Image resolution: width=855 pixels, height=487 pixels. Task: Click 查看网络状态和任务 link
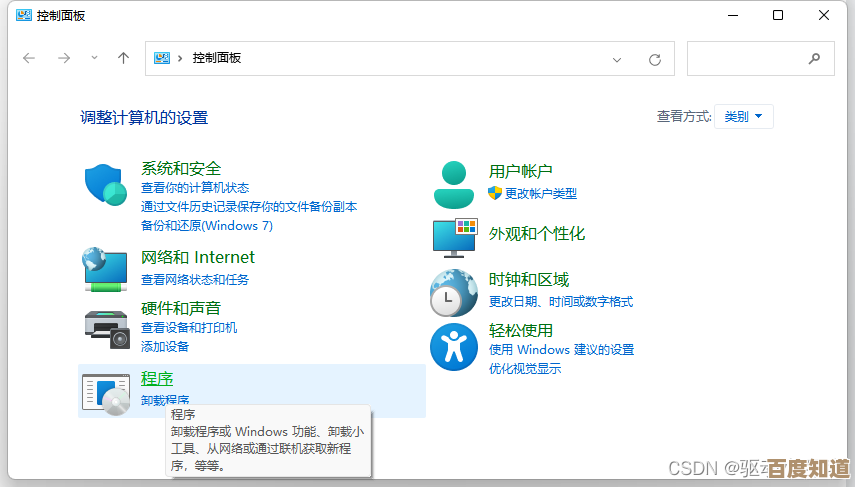pyautogui.click(x=195, y=280)
